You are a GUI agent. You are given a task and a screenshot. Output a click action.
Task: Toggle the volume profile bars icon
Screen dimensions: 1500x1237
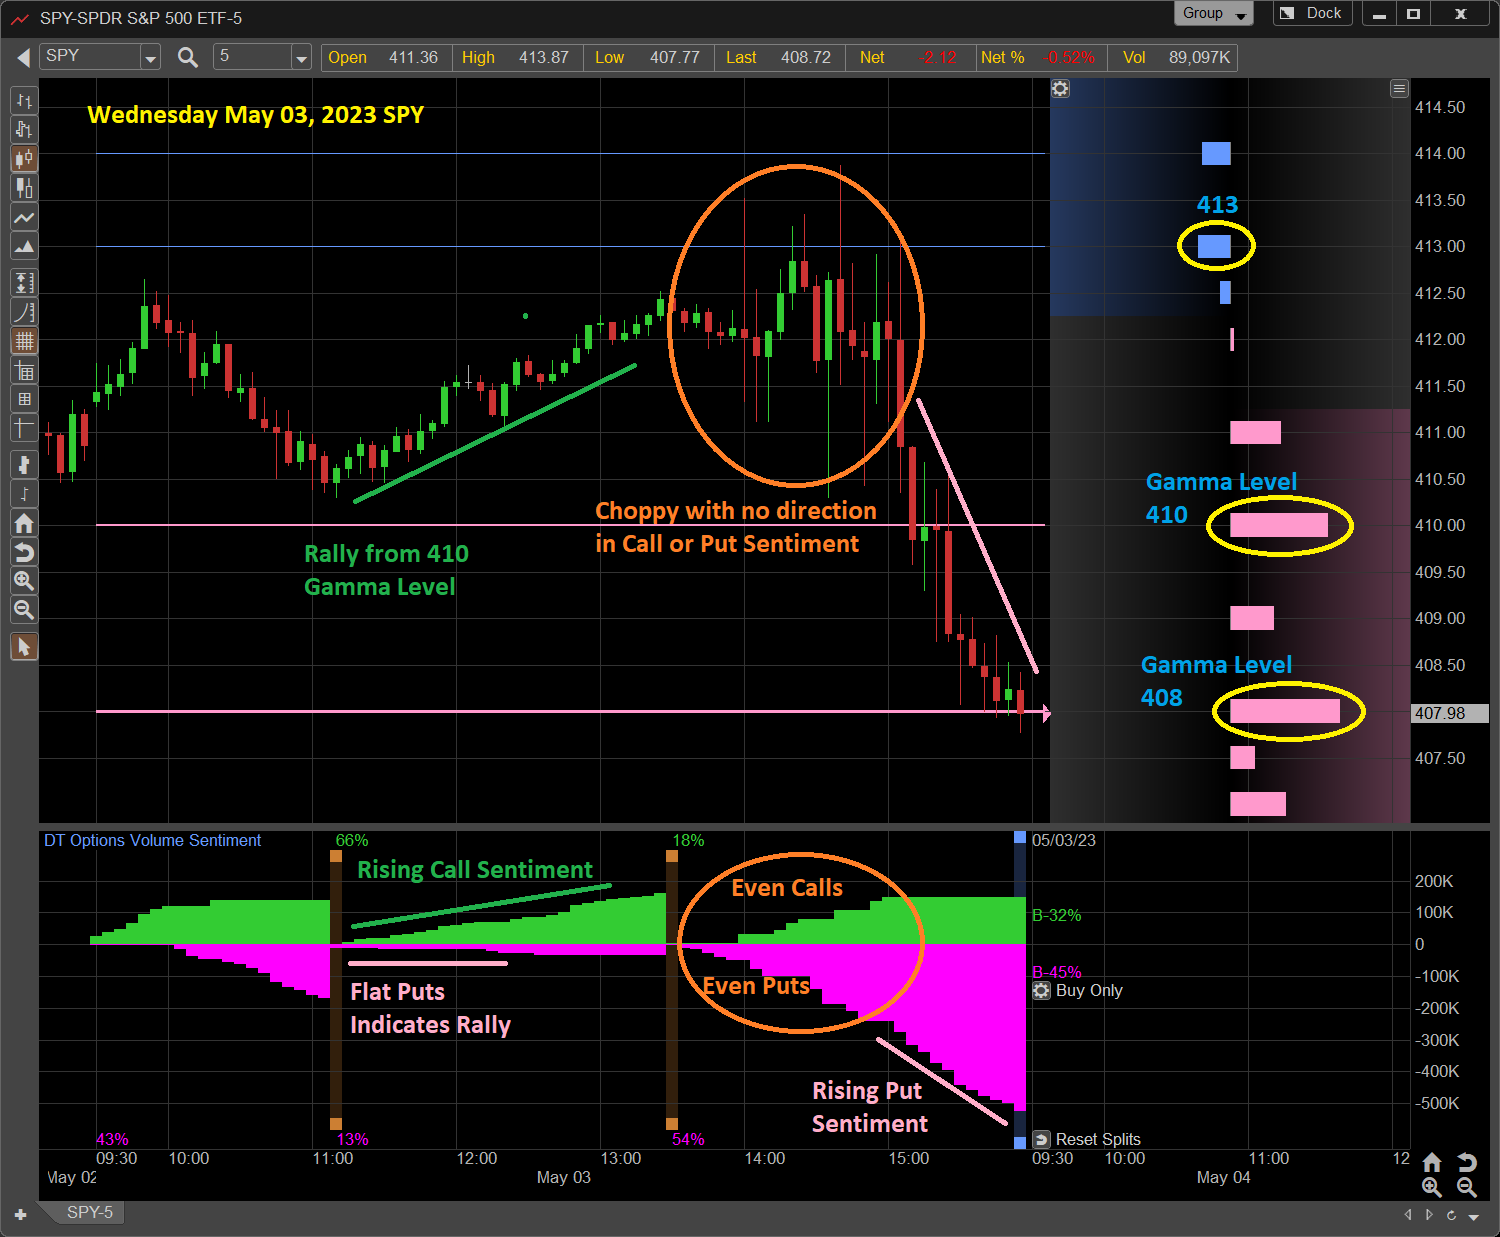coord(24,465)
